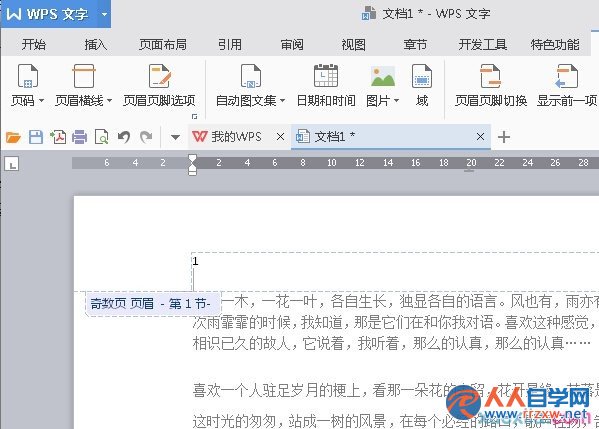Viewport: 599px width, 429px height.
Task: Close the 我的WPS tab
Action: click(280, 136)
